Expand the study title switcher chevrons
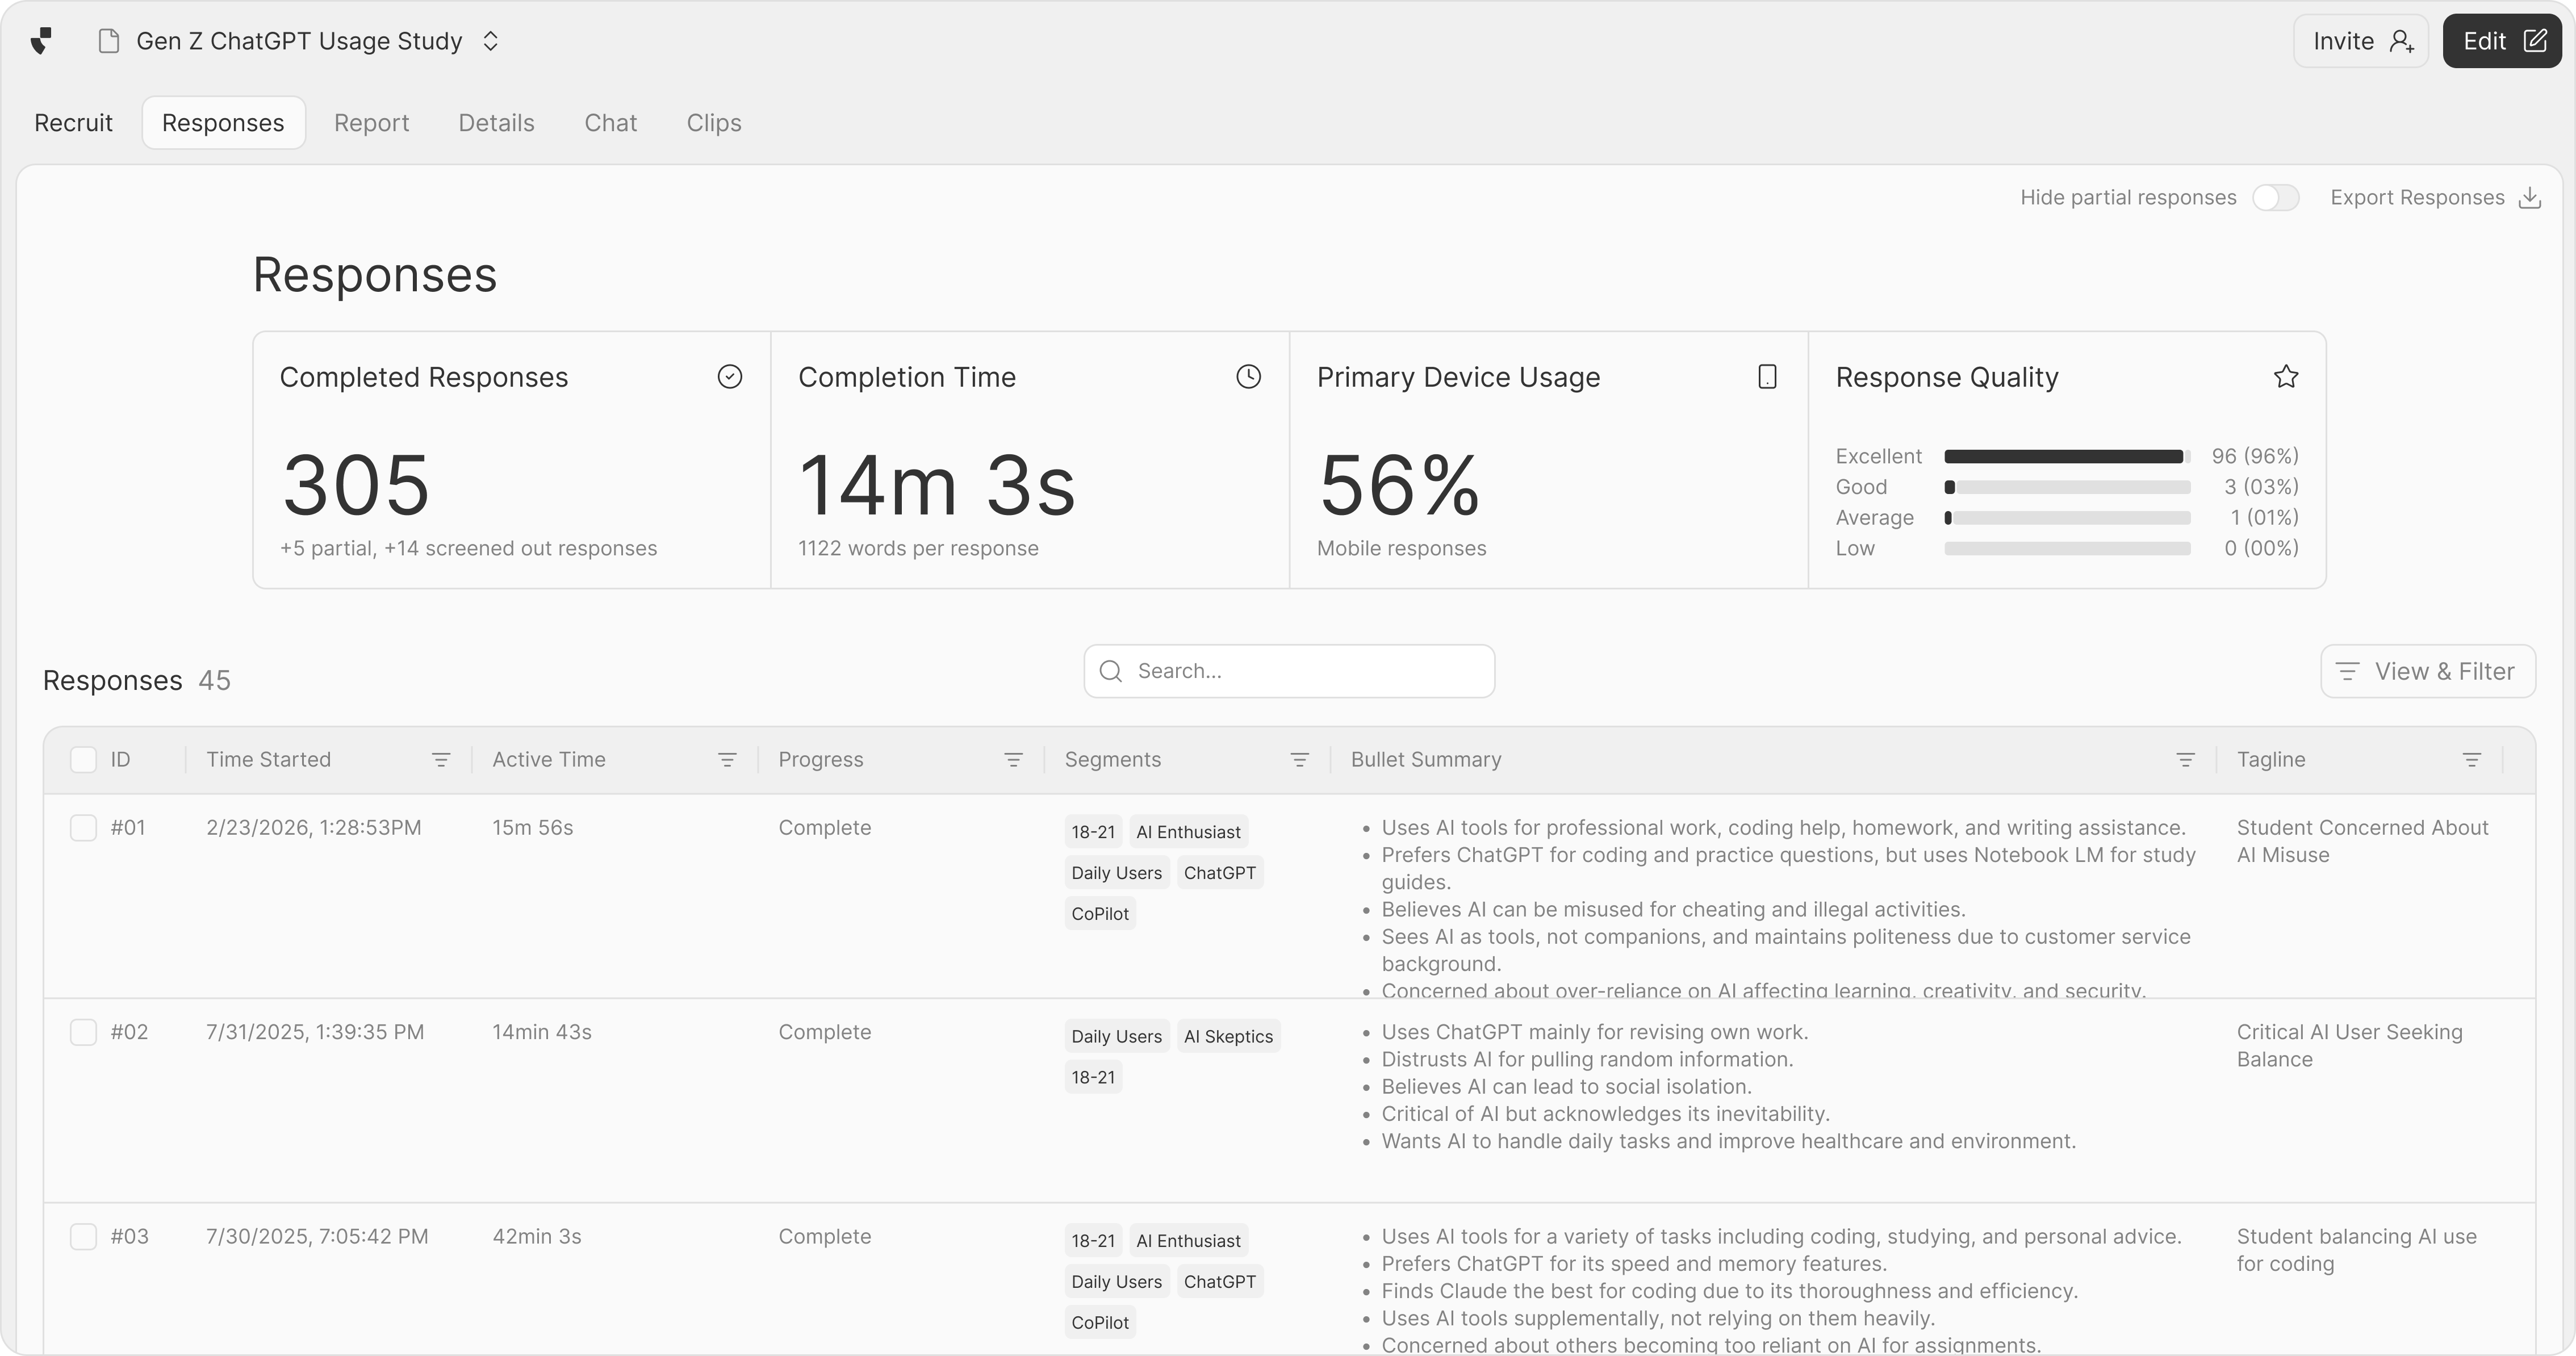The height and width of the screenshot is (1356, 2576). (x=490, y=41)
